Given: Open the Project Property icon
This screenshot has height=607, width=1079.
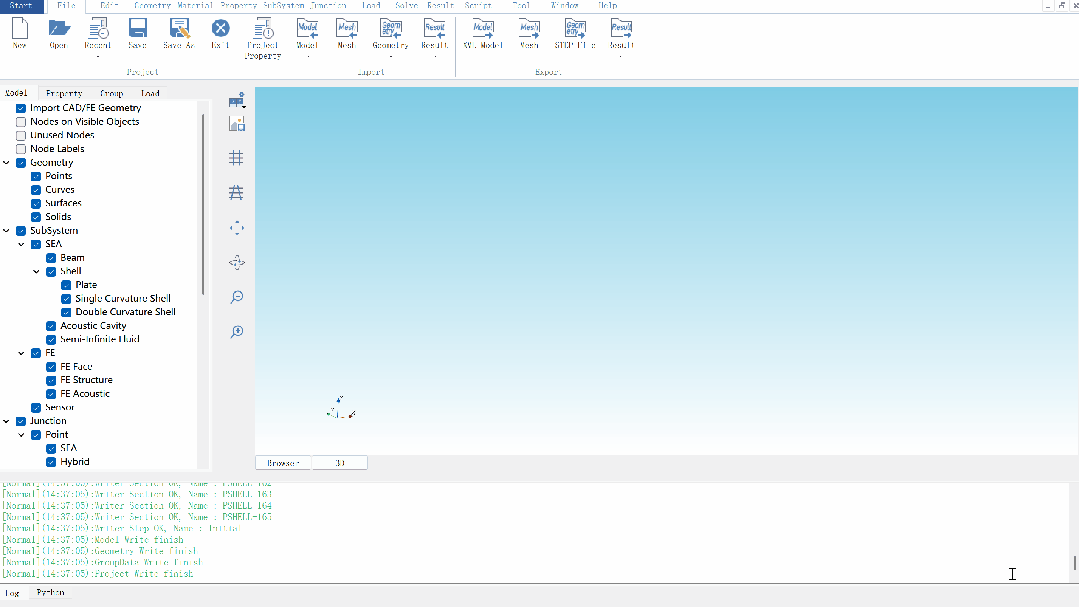Looking at the screenshot, I should (x=264, y=28).
